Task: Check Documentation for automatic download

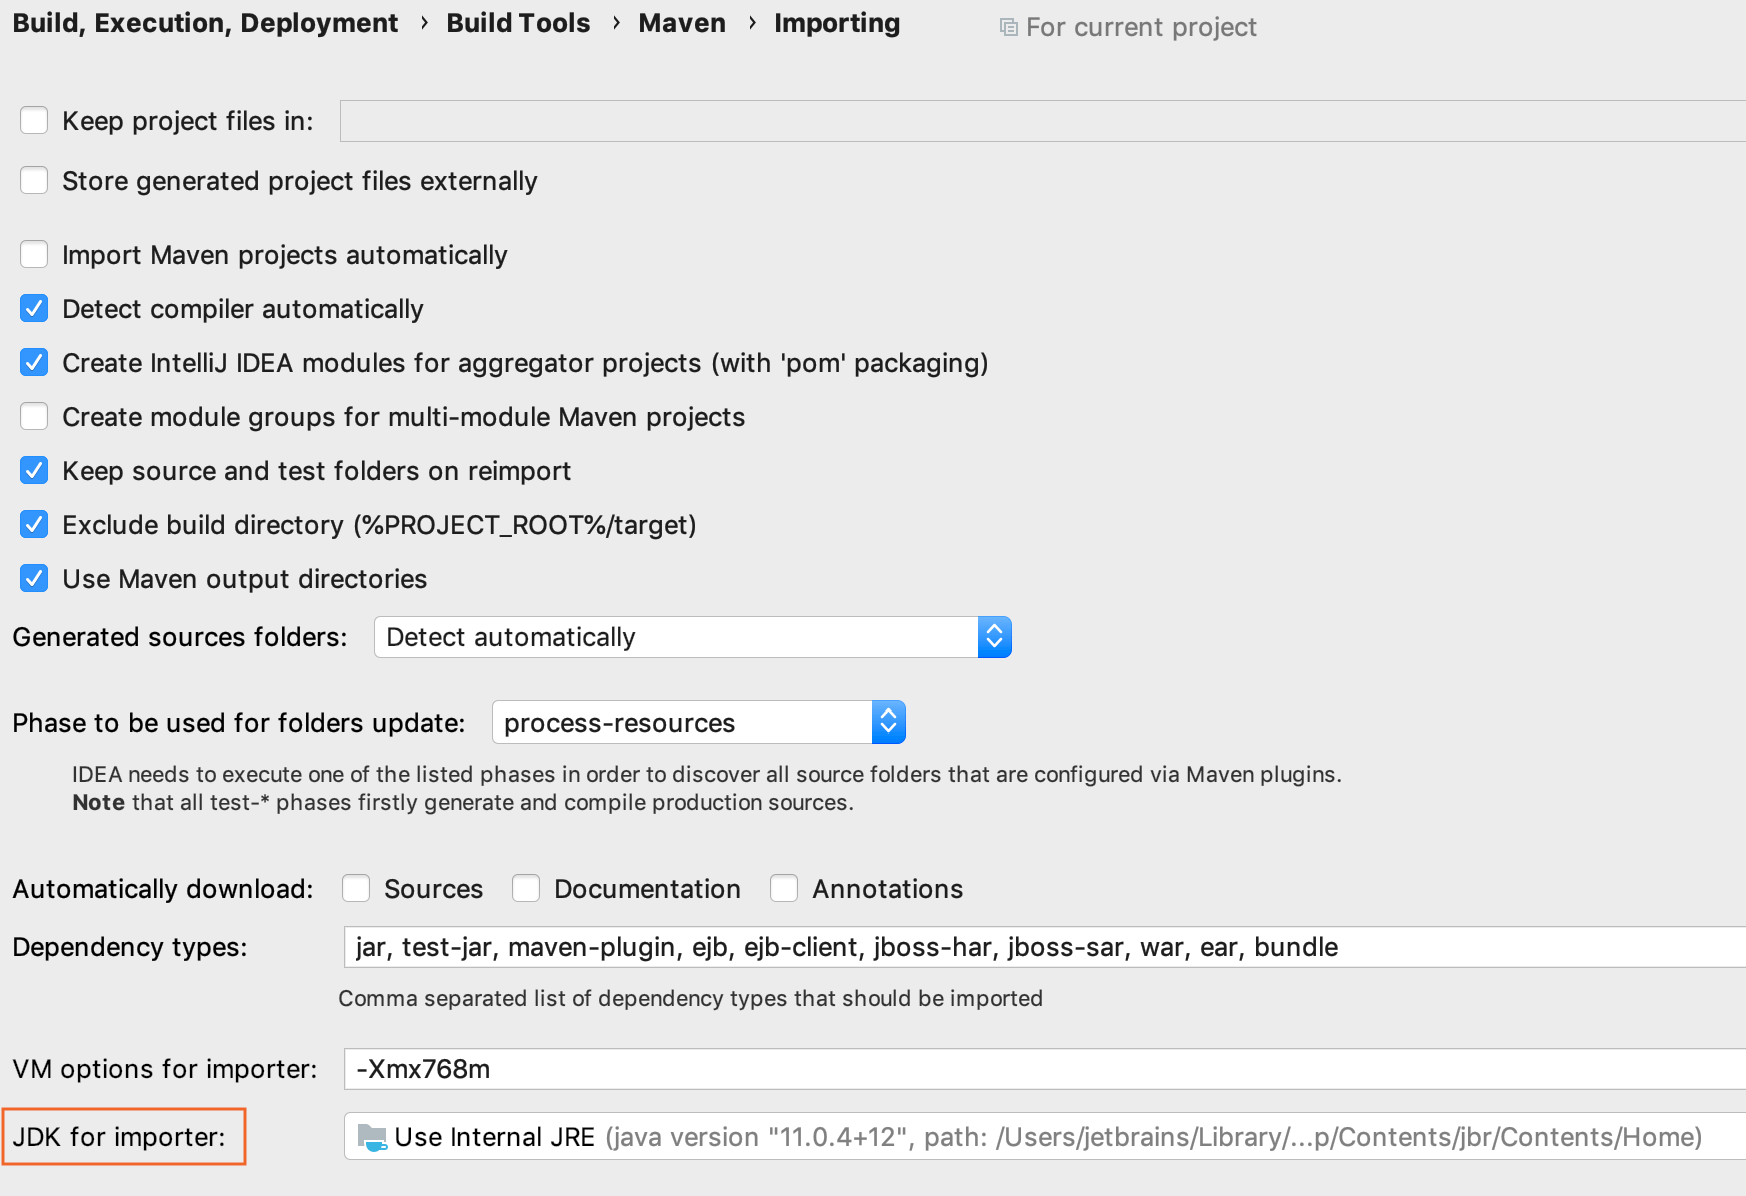Action: click(x=526, y=889)
